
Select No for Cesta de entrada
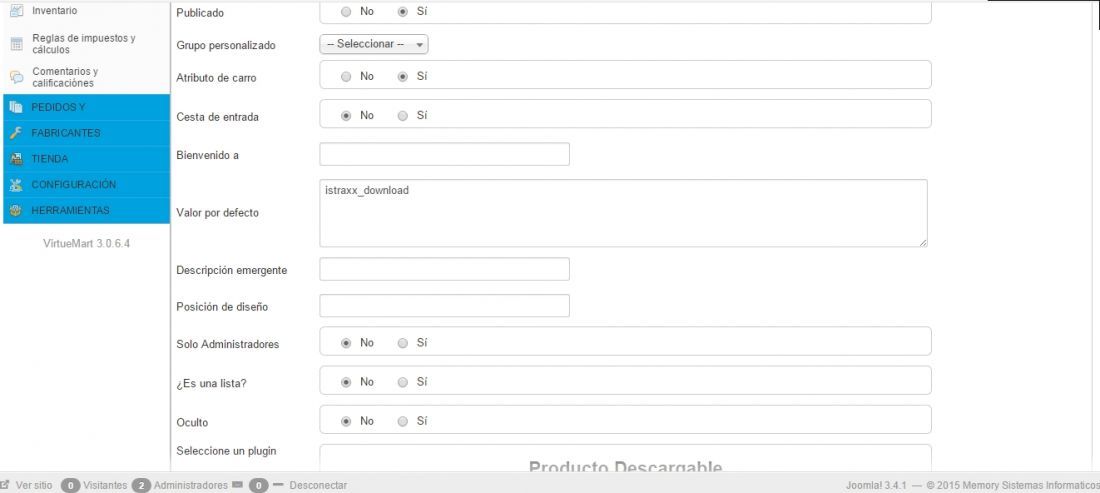[x=346, y=116]
